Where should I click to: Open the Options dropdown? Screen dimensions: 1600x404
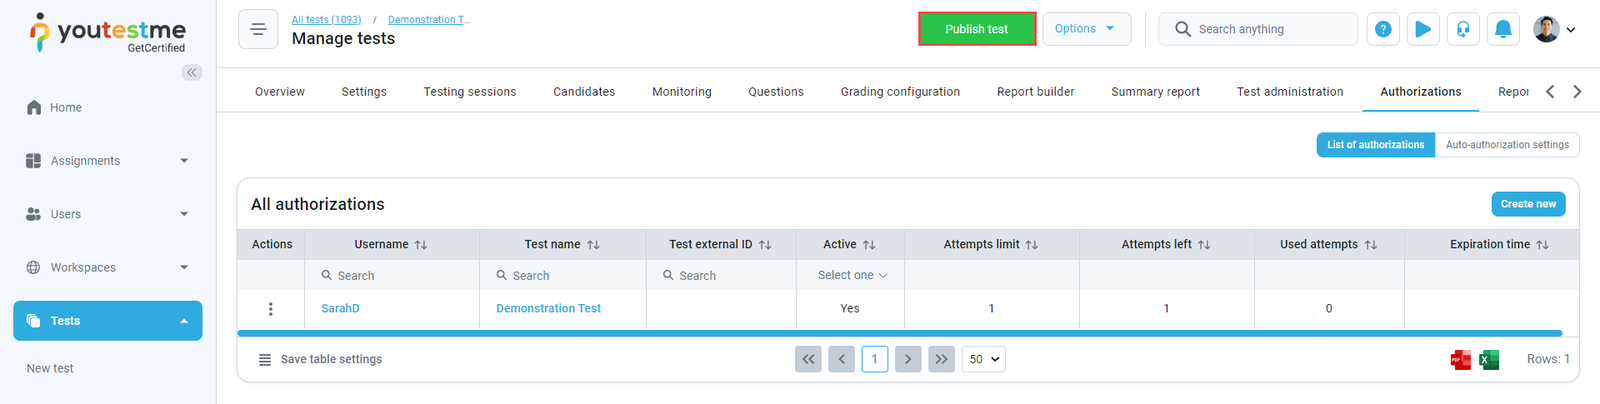tap(1086, 29)
